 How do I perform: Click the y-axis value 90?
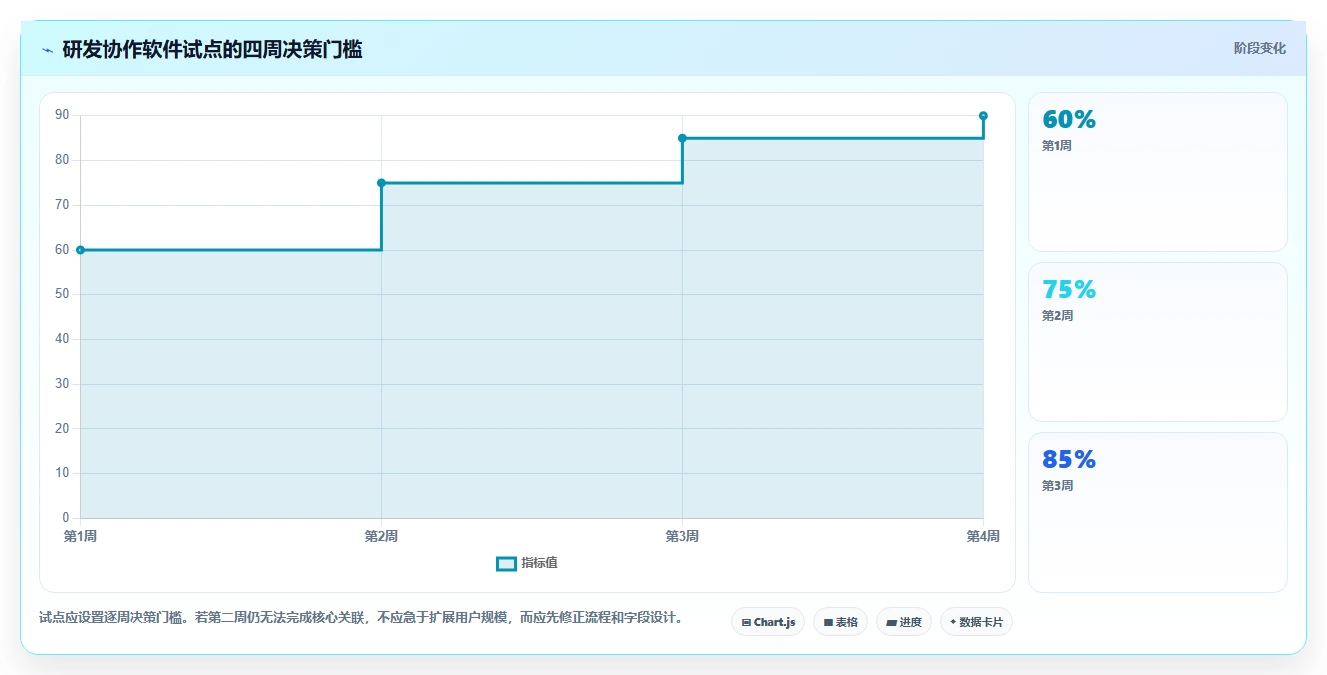point(62,115)
